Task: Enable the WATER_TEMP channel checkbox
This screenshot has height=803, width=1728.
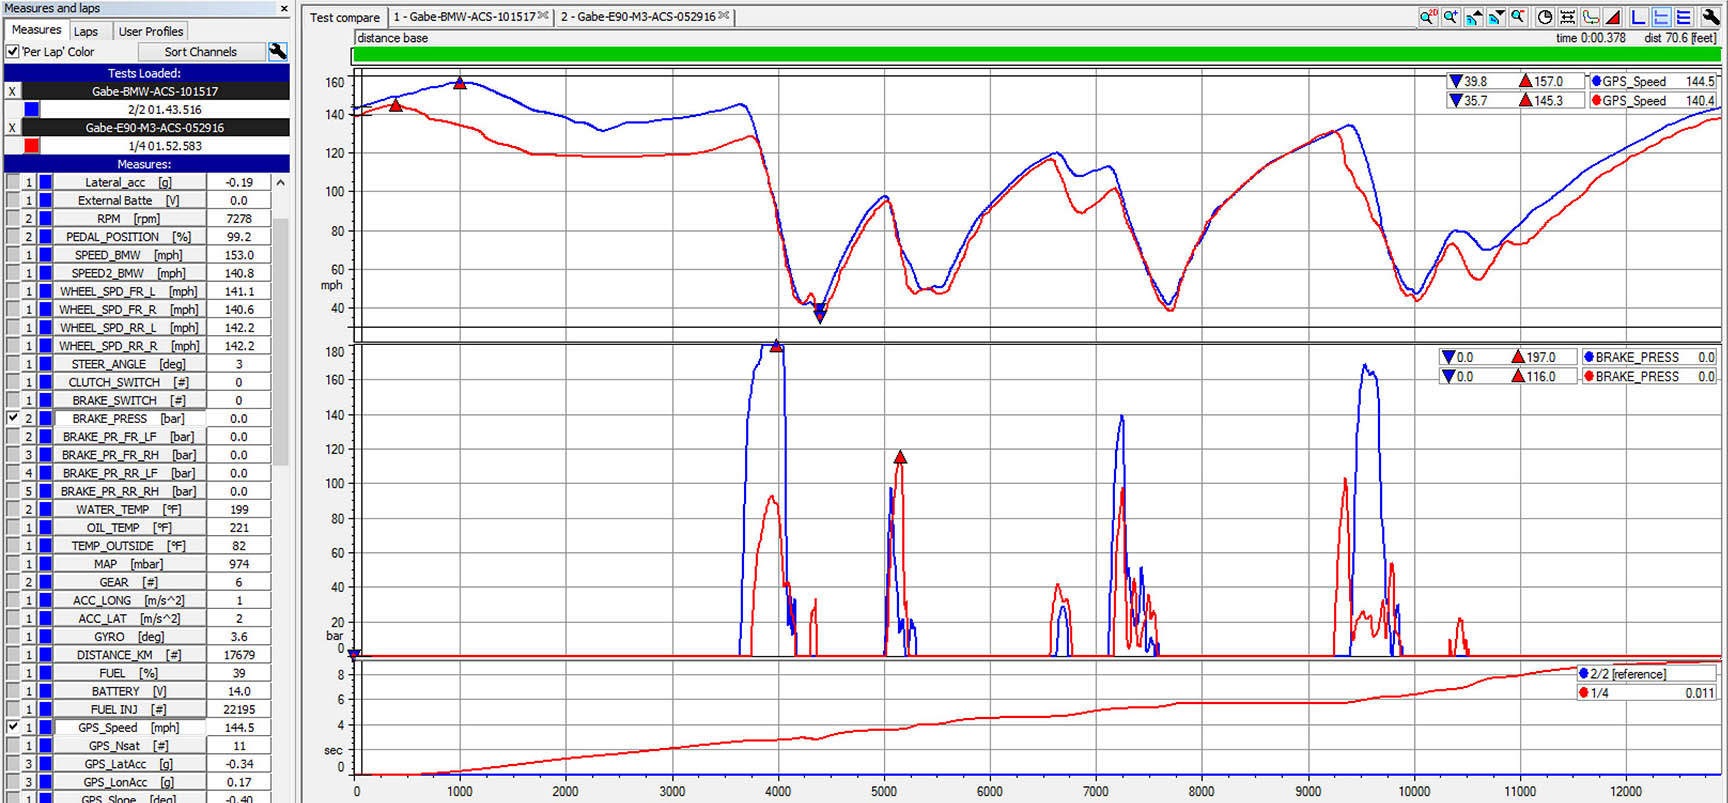Action: pos(13,509)
